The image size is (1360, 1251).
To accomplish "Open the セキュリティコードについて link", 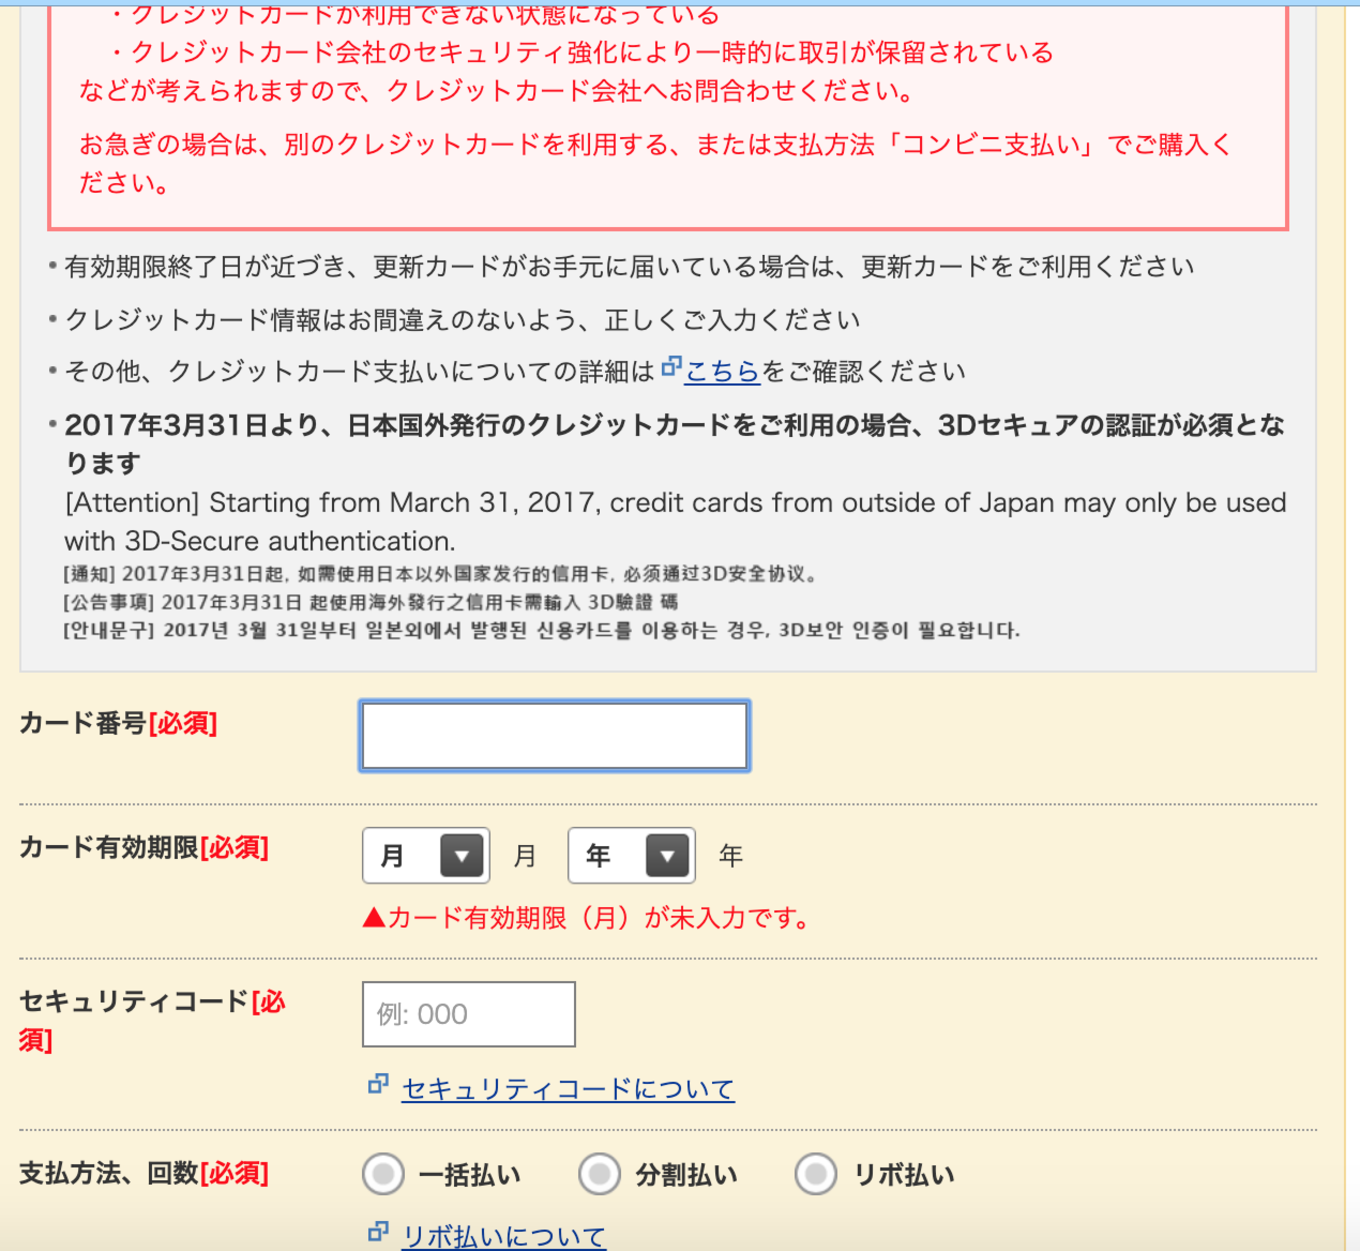I will tap(568, 1088).
